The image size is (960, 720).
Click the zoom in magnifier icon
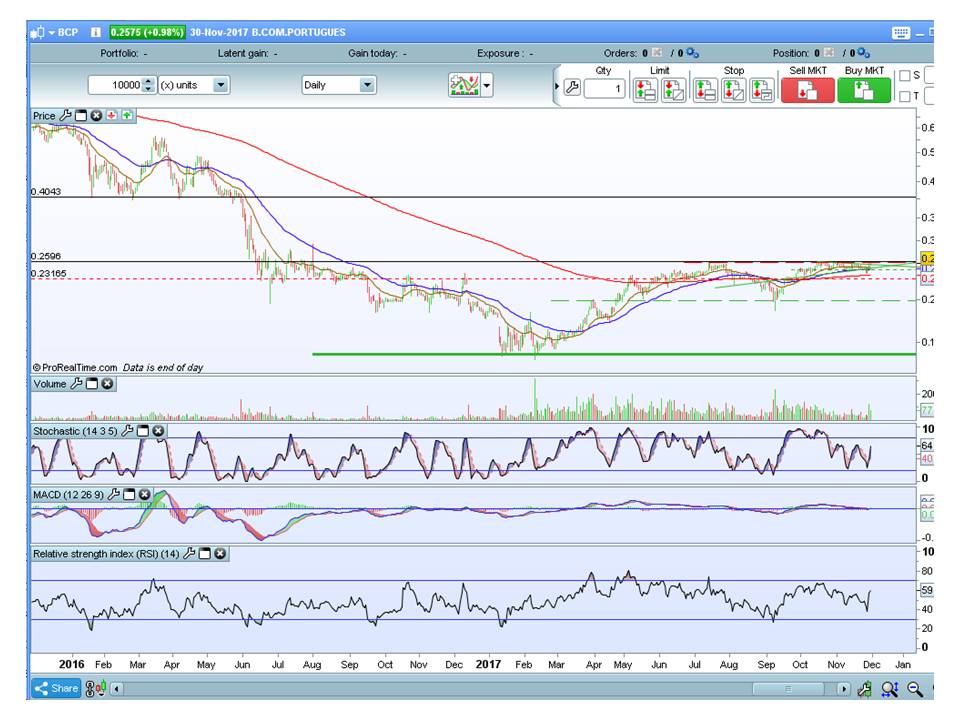click(889, 688)
